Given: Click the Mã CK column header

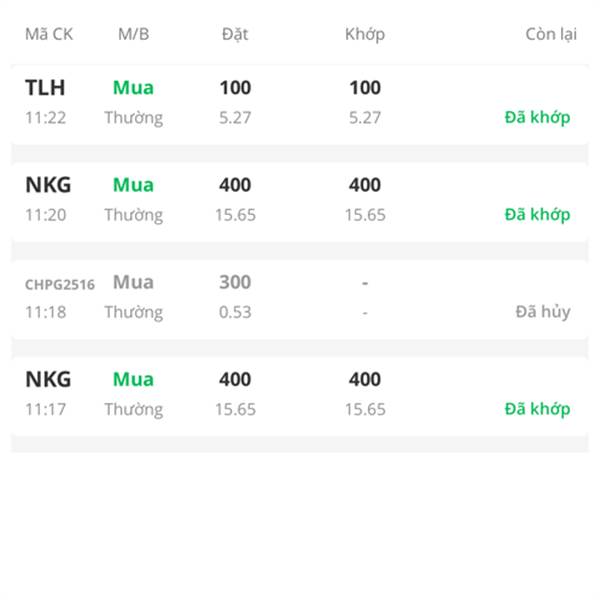Looking at the screenshot, I should [49, 34].
